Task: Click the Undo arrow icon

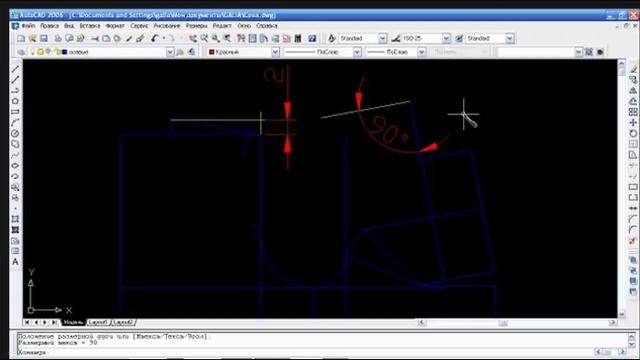Action: tap(154, 38)
